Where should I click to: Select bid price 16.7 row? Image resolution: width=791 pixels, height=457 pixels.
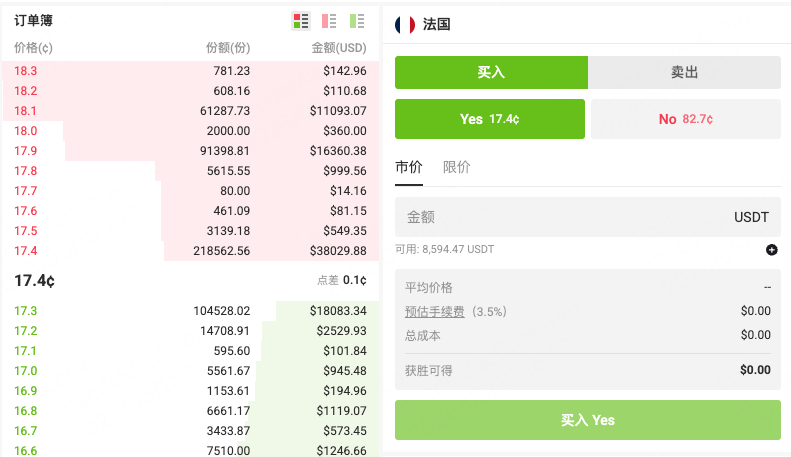click(191, 431)
